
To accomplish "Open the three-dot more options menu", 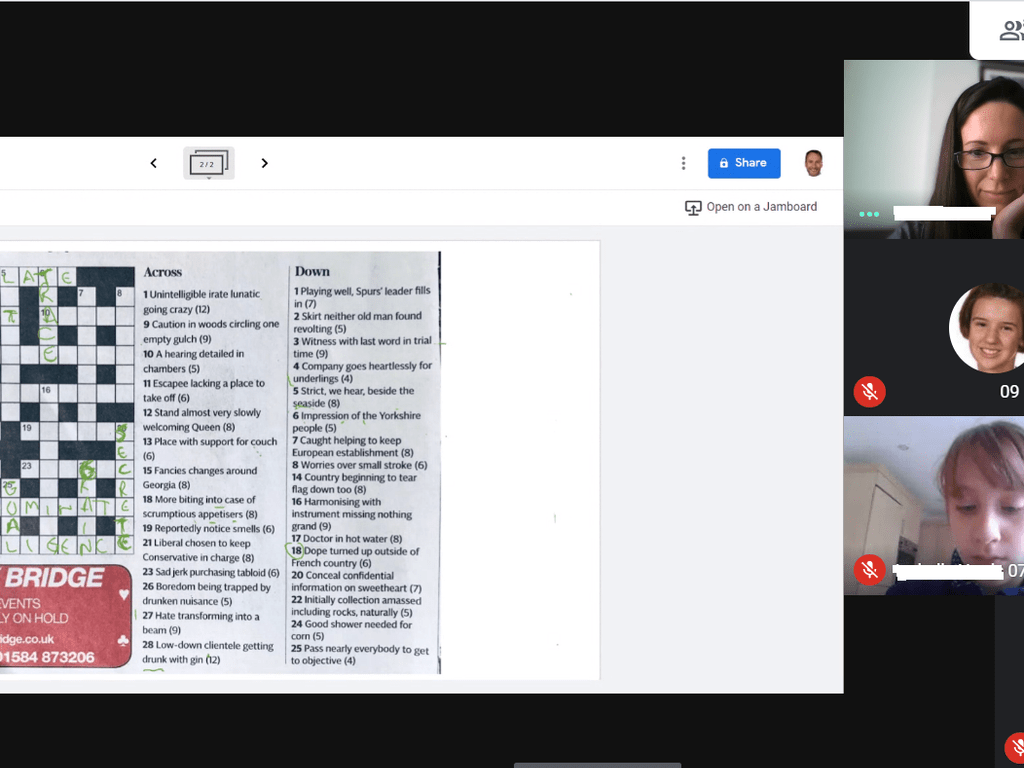I will point(683,163).
